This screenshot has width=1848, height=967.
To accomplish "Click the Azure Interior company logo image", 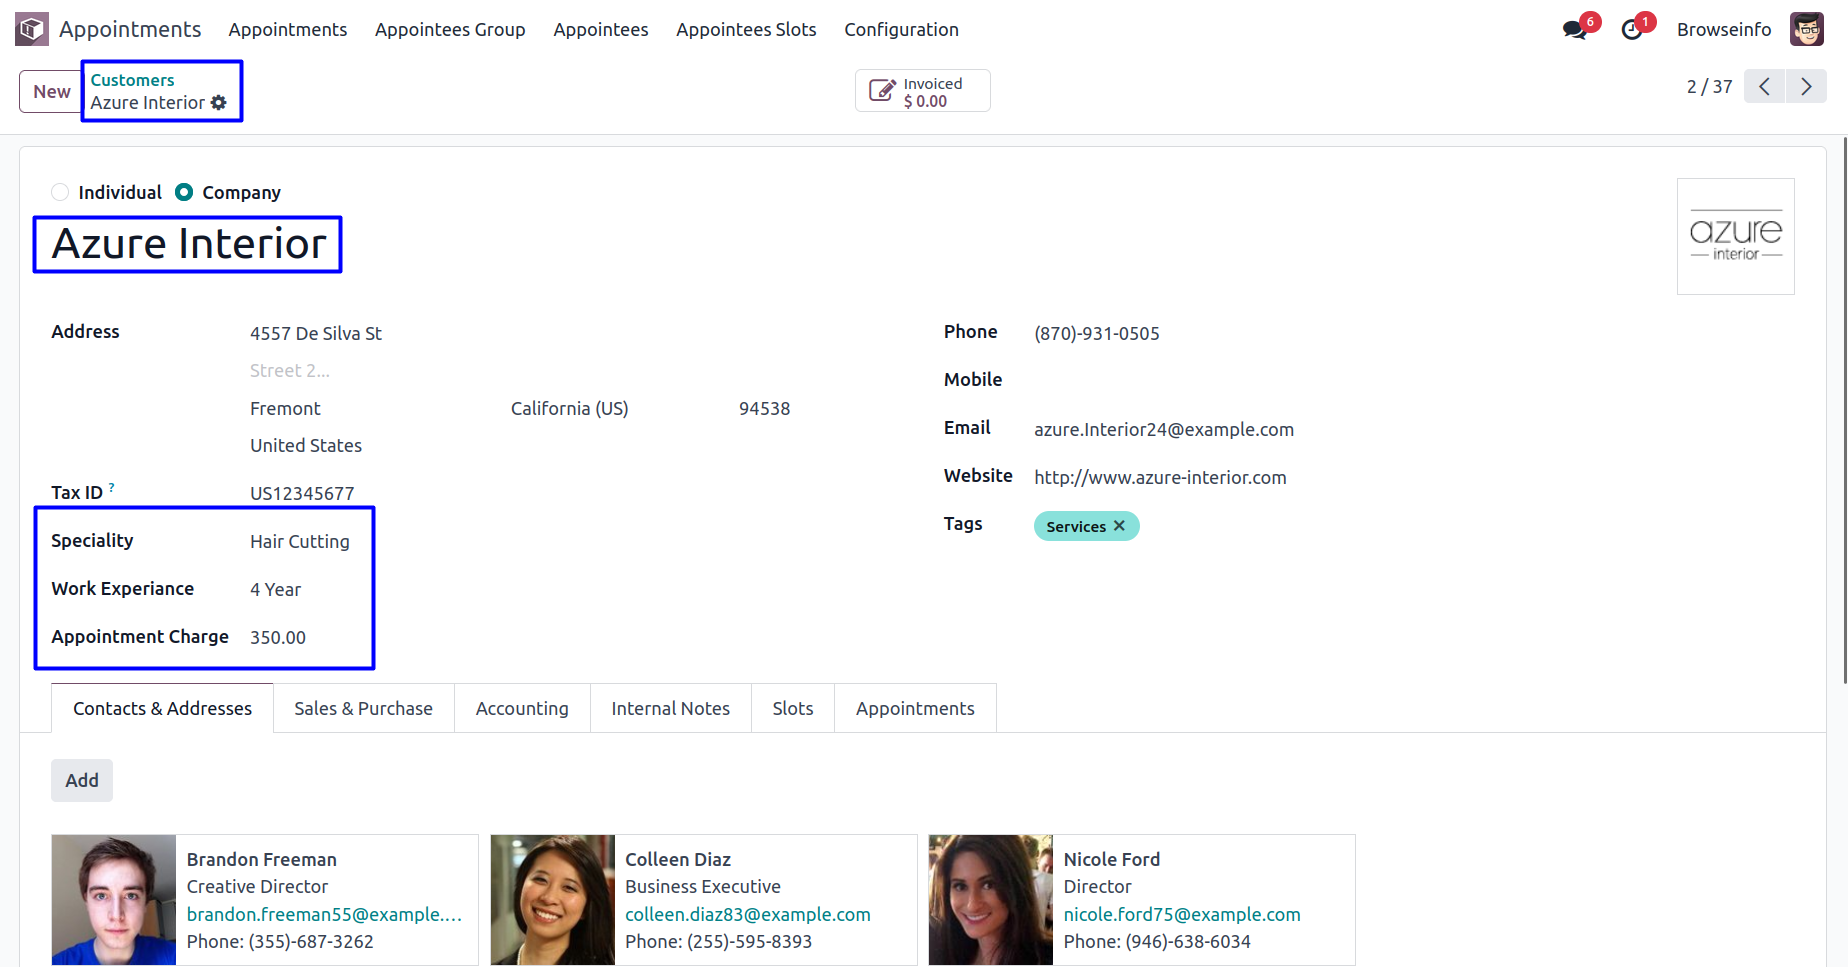I will [x=1735, y=237].
